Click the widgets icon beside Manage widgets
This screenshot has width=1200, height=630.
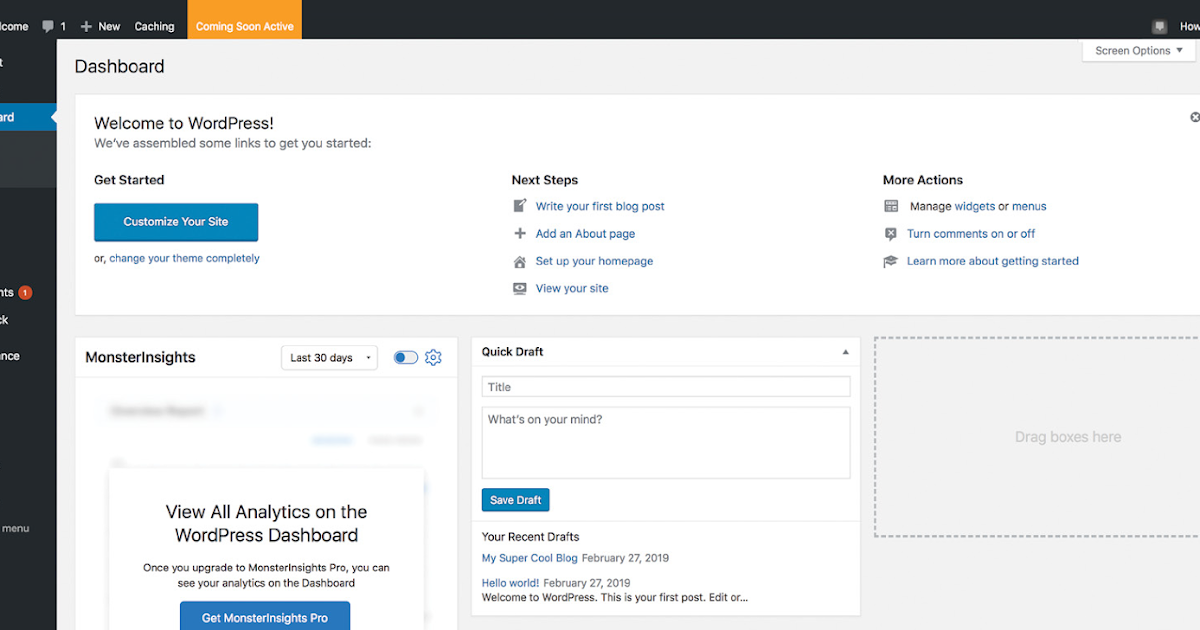pos(891,206)
